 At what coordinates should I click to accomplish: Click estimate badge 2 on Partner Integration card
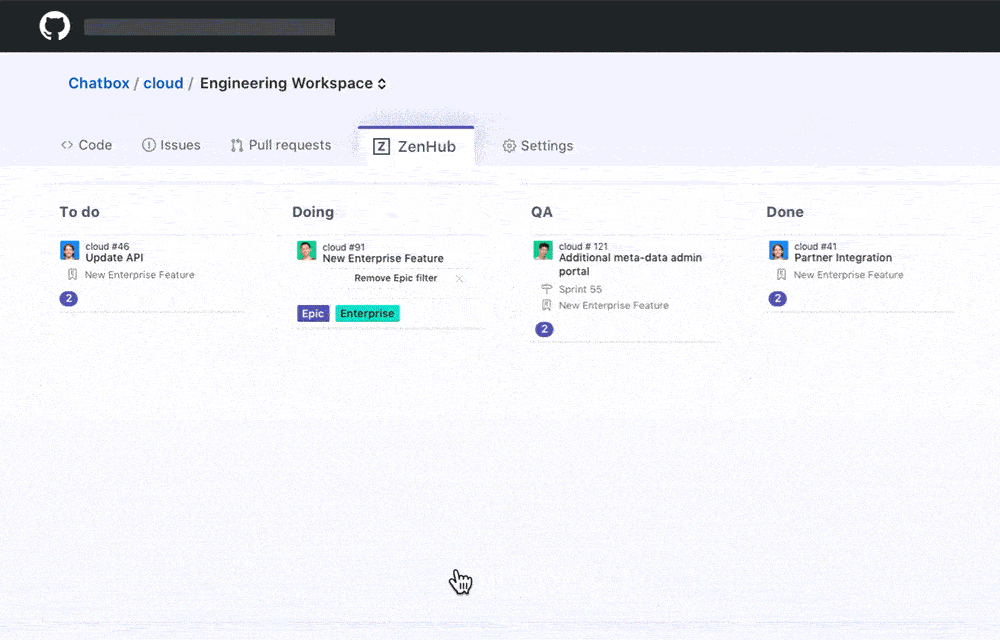pyautogui.click(x=777, y=298)
